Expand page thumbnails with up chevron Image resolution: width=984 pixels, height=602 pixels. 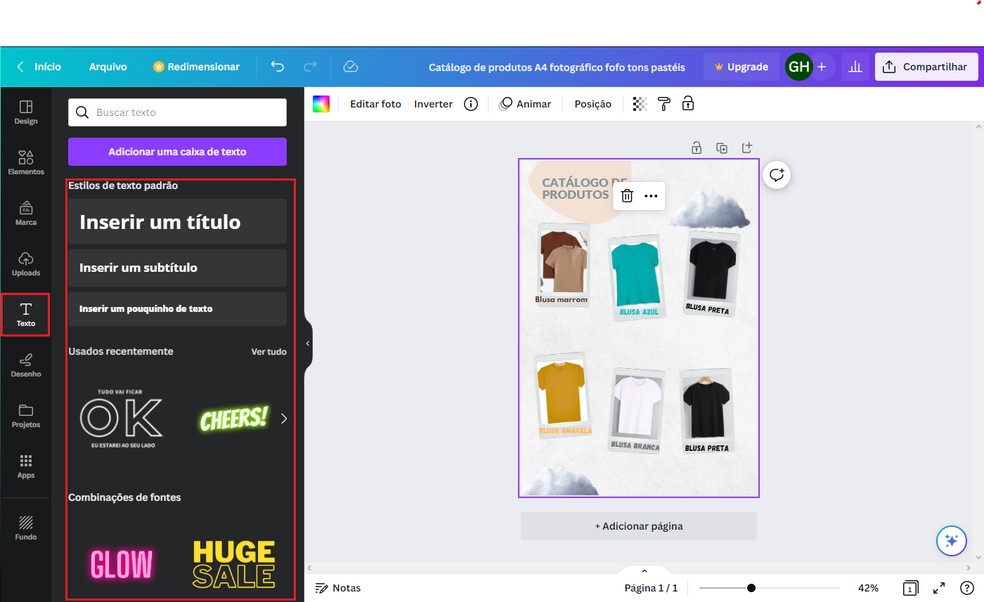pyautogui.click(x=644, y=571)
